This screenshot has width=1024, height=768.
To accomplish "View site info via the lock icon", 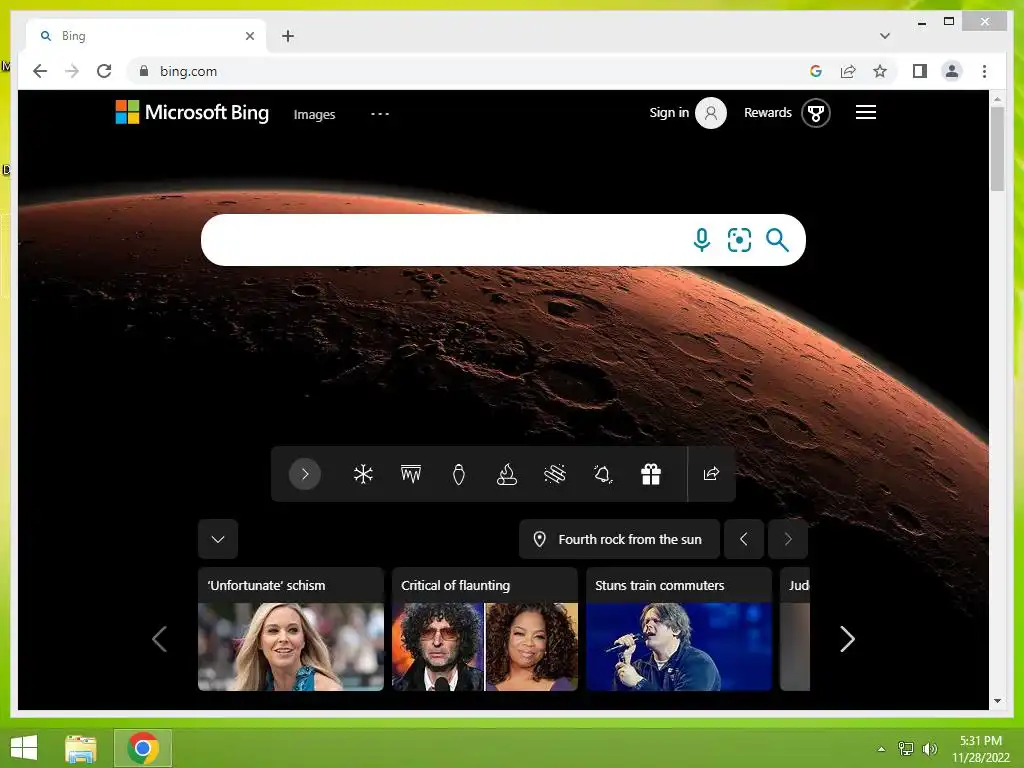I will [144, 71].
